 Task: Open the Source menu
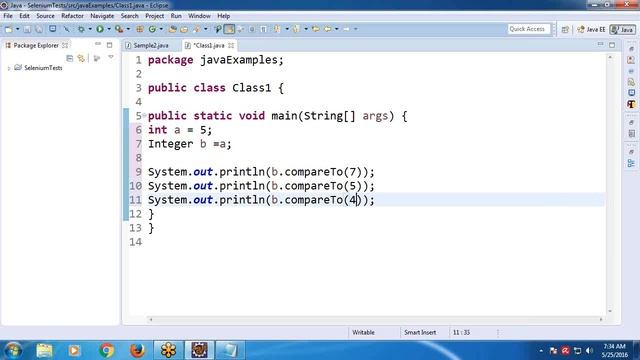[45, 16]
